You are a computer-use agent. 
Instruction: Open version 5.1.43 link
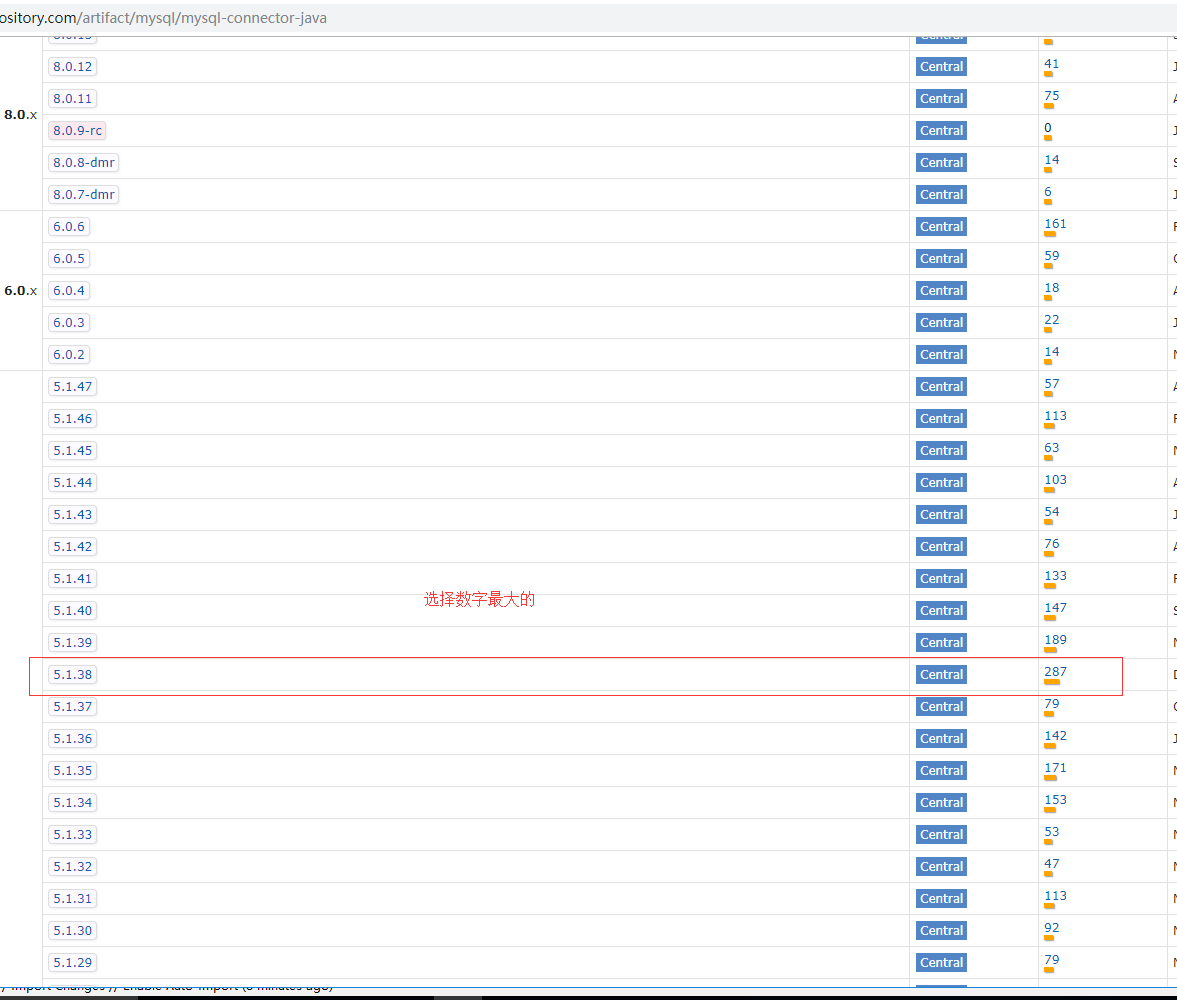click(x=73, y=515)
